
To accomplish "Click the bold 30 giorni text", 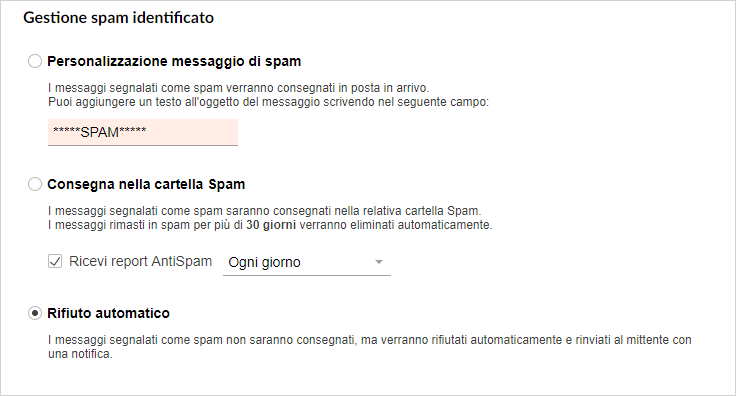I will click(x=271, y=225).
